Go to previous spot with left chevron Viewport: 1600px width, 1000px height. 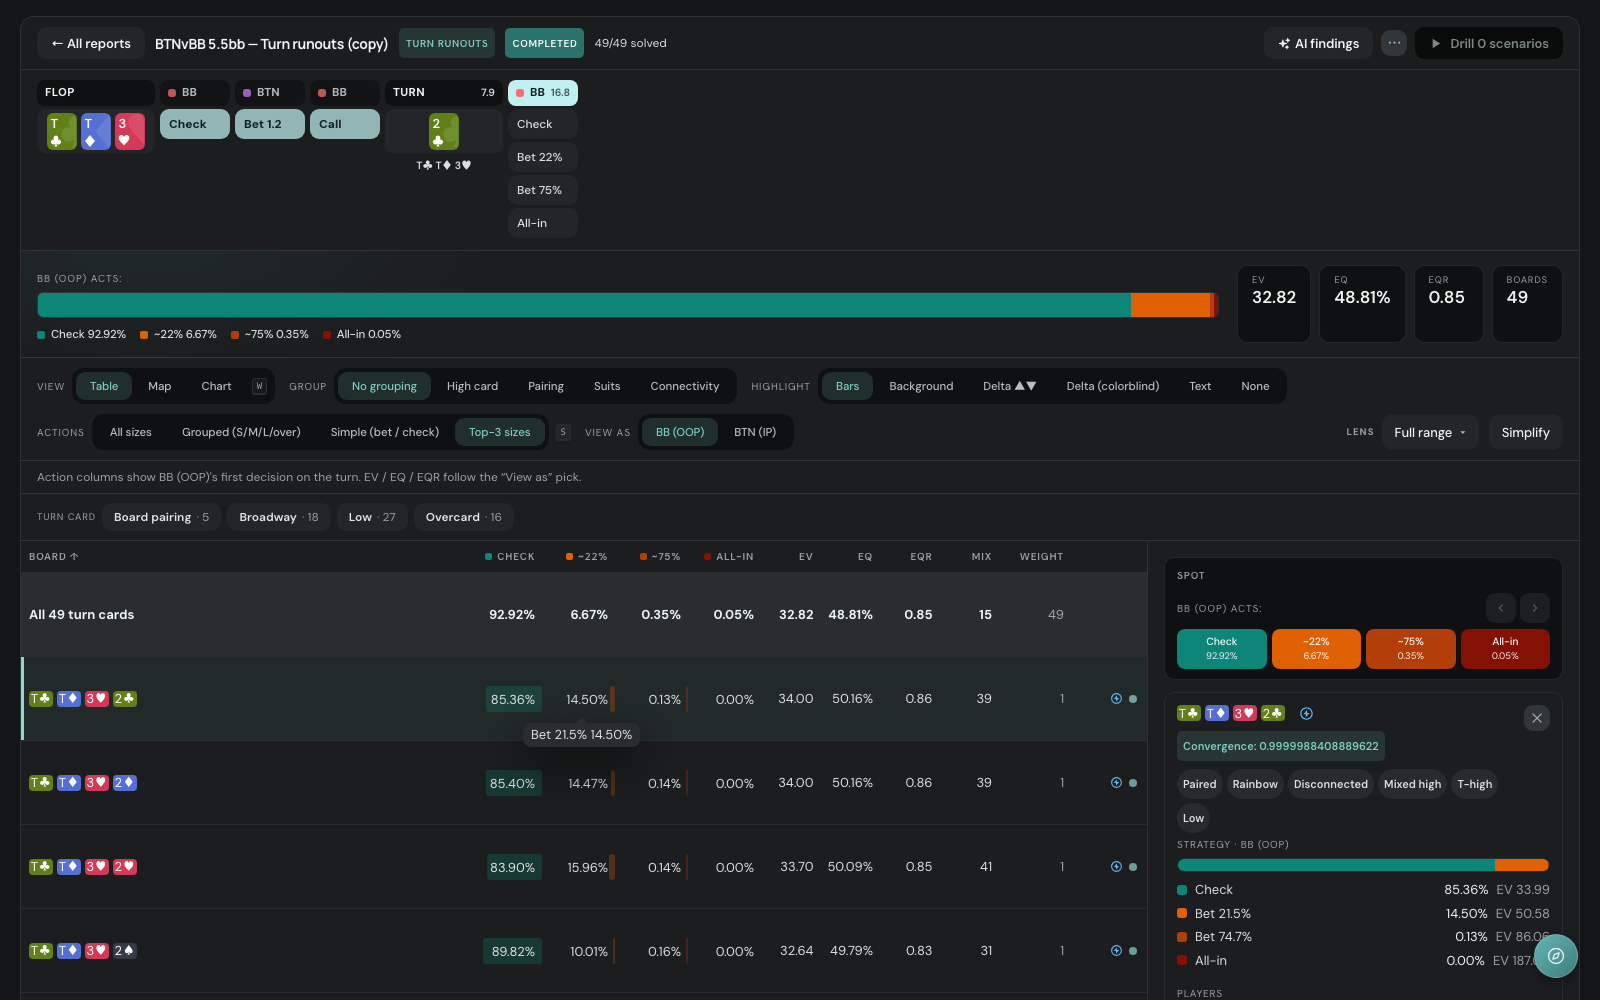1501,608
